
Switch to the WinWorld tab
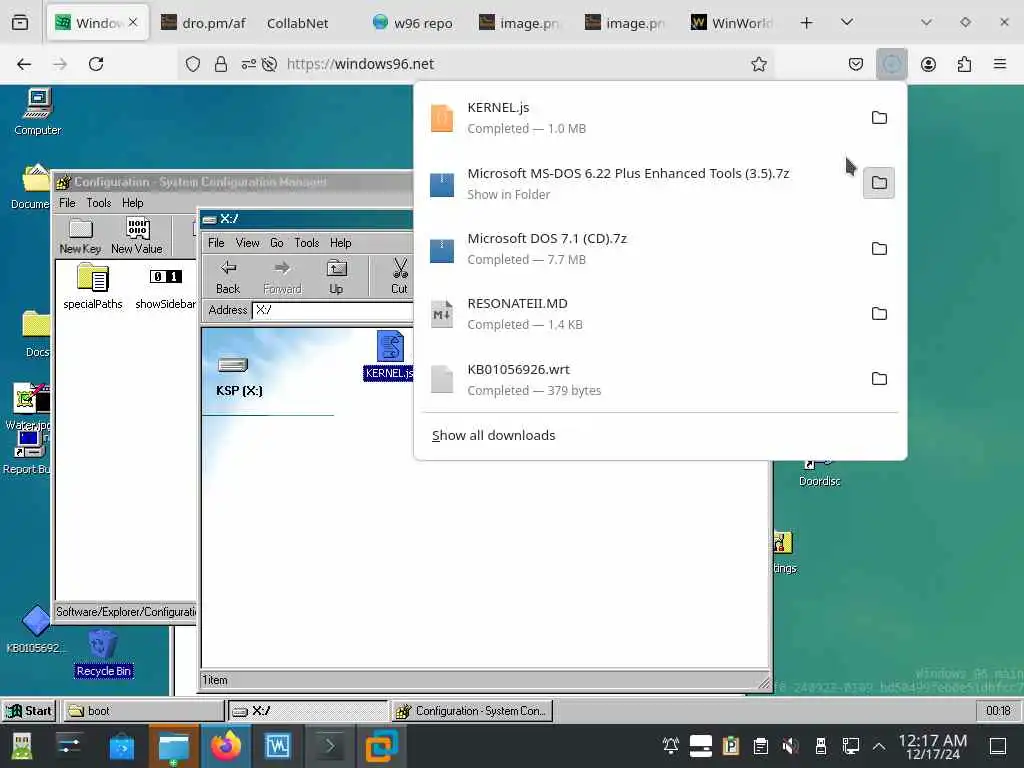(x=733, y=23)
